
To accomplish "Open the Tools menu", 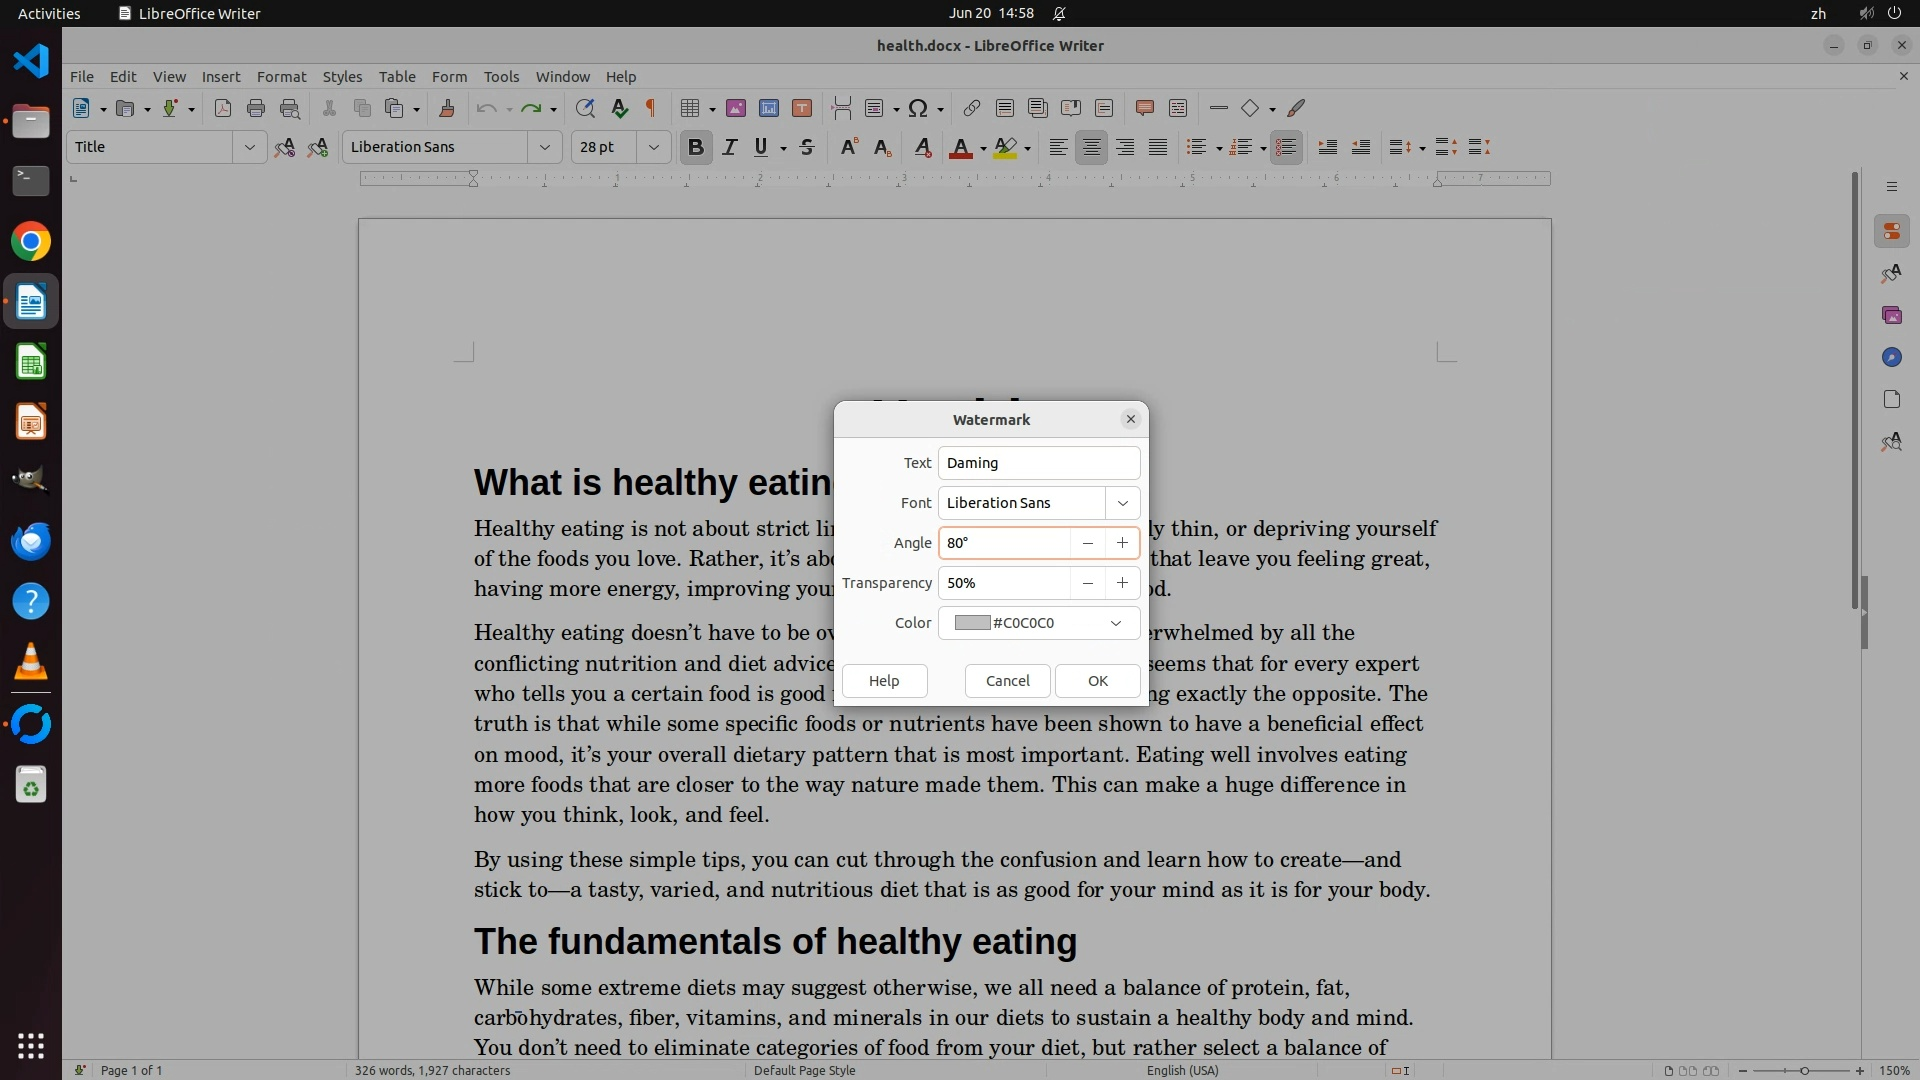I will tap(501, 77).
